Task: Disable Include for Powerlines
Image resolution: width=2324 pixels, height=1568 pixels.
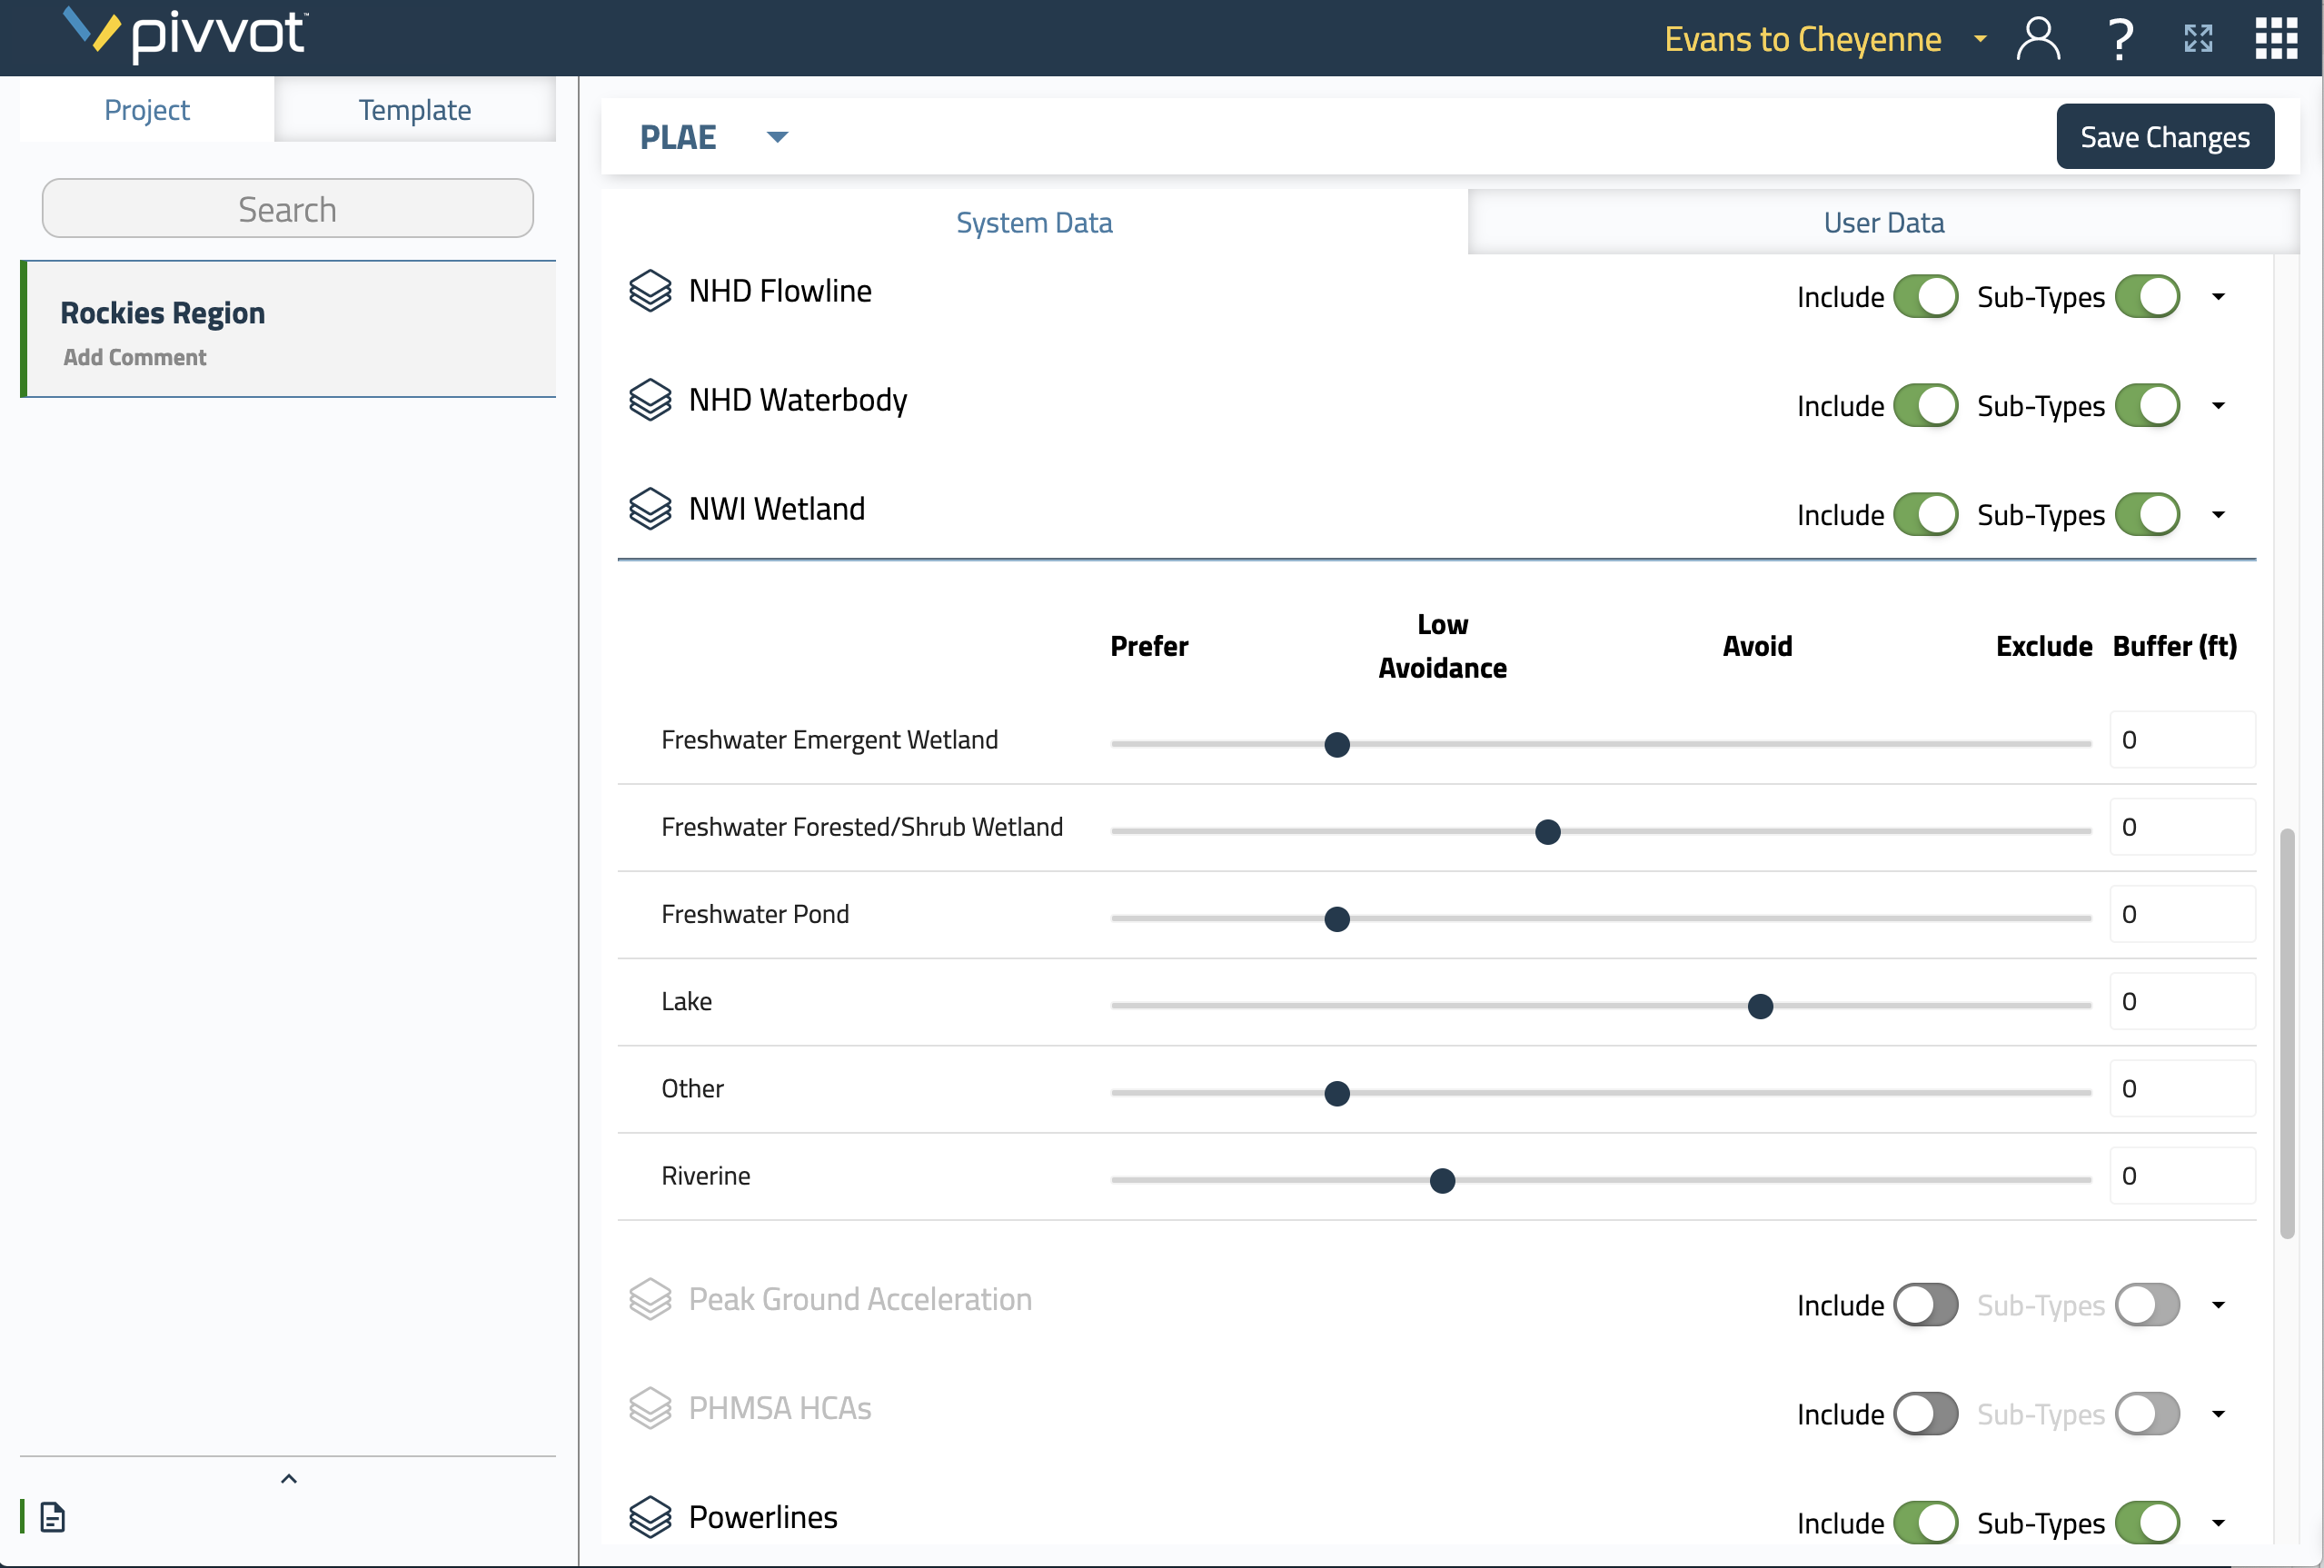Action: [x=1925, y=1523]
